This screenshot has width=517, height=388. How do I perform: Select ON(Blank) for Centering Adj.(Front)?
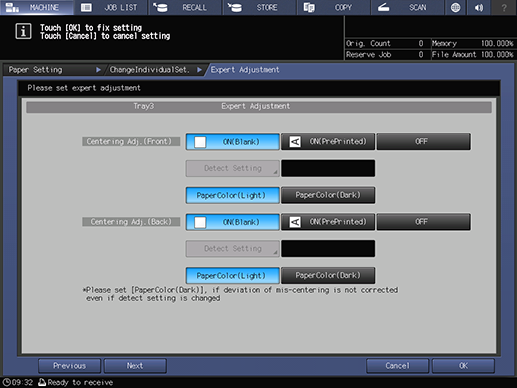(x=232, y=142)
